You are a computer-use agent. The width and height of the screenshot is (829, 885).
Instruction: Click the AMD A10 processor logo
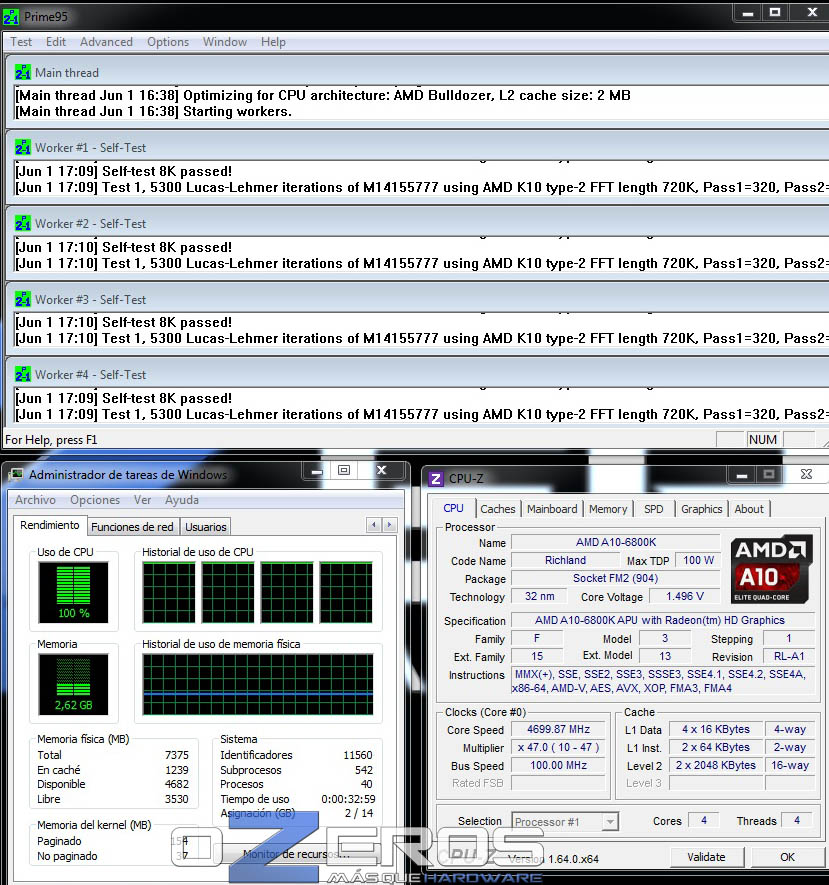coord(771,569)
